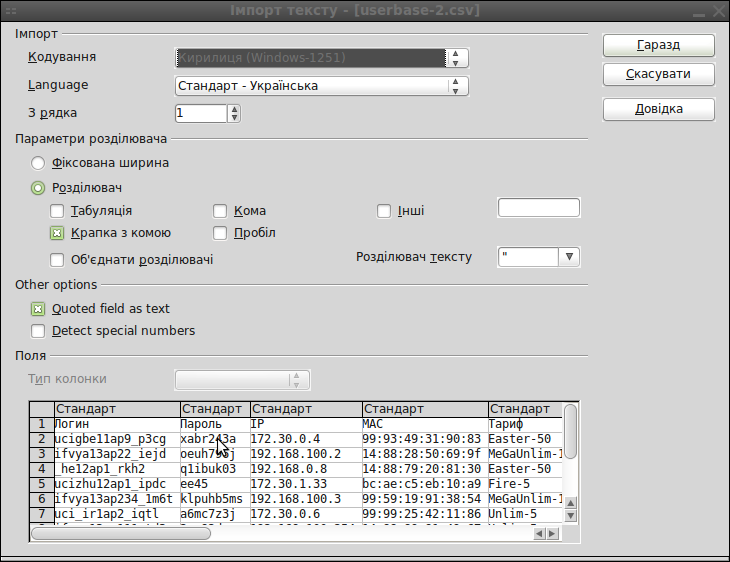Click the preview vertical scrollbar down arrow

point(570,515)
